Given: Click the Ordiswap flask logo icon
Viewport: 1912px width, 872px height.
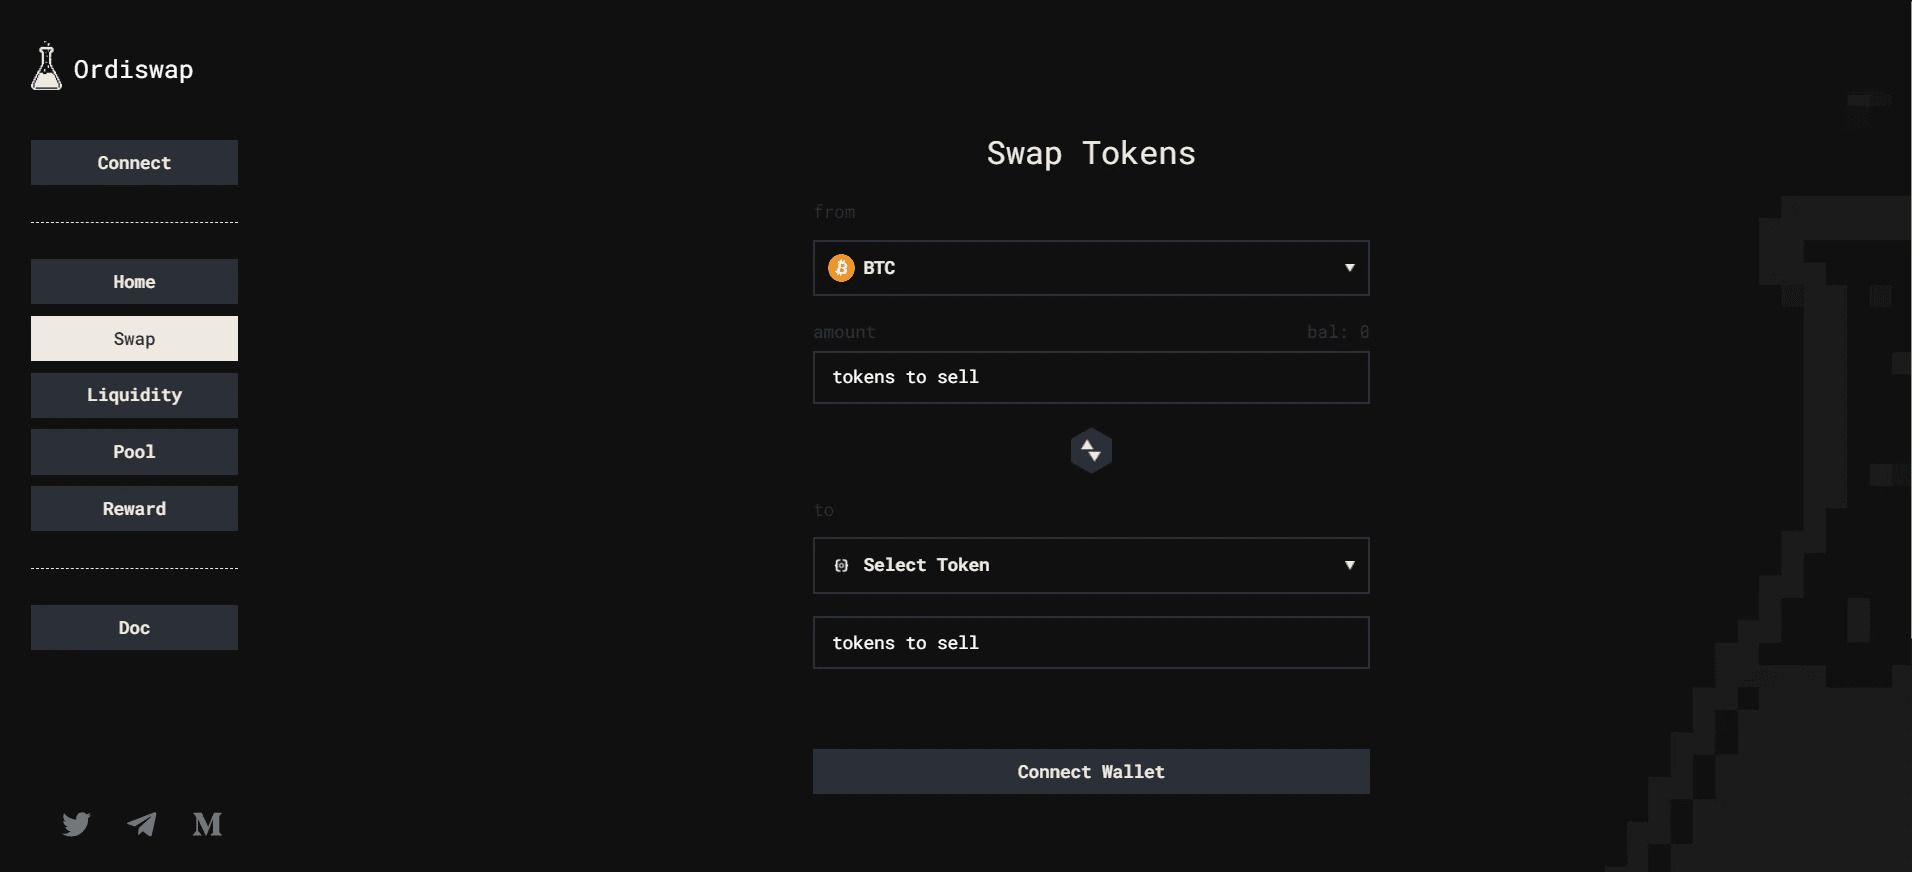Looking at the screenshot, I should coord(46,67).
